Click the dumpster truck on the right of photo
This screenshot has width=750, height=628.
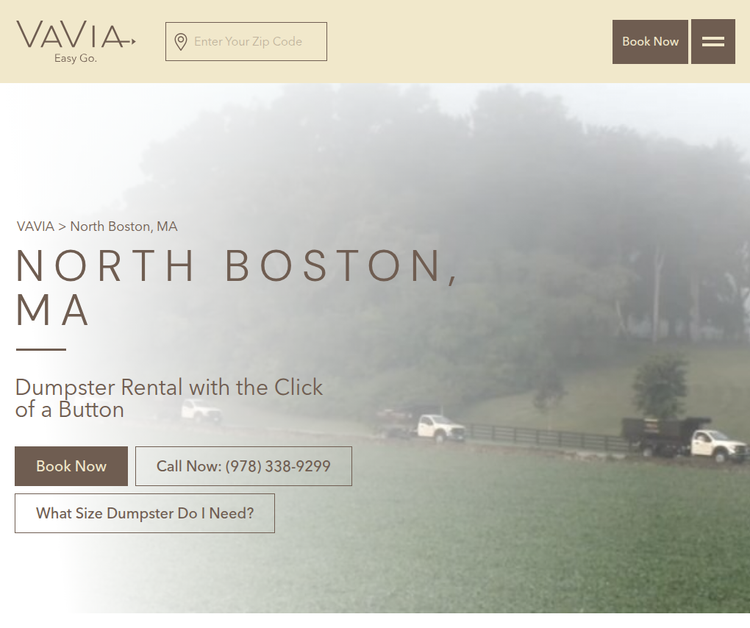point(684,439)
